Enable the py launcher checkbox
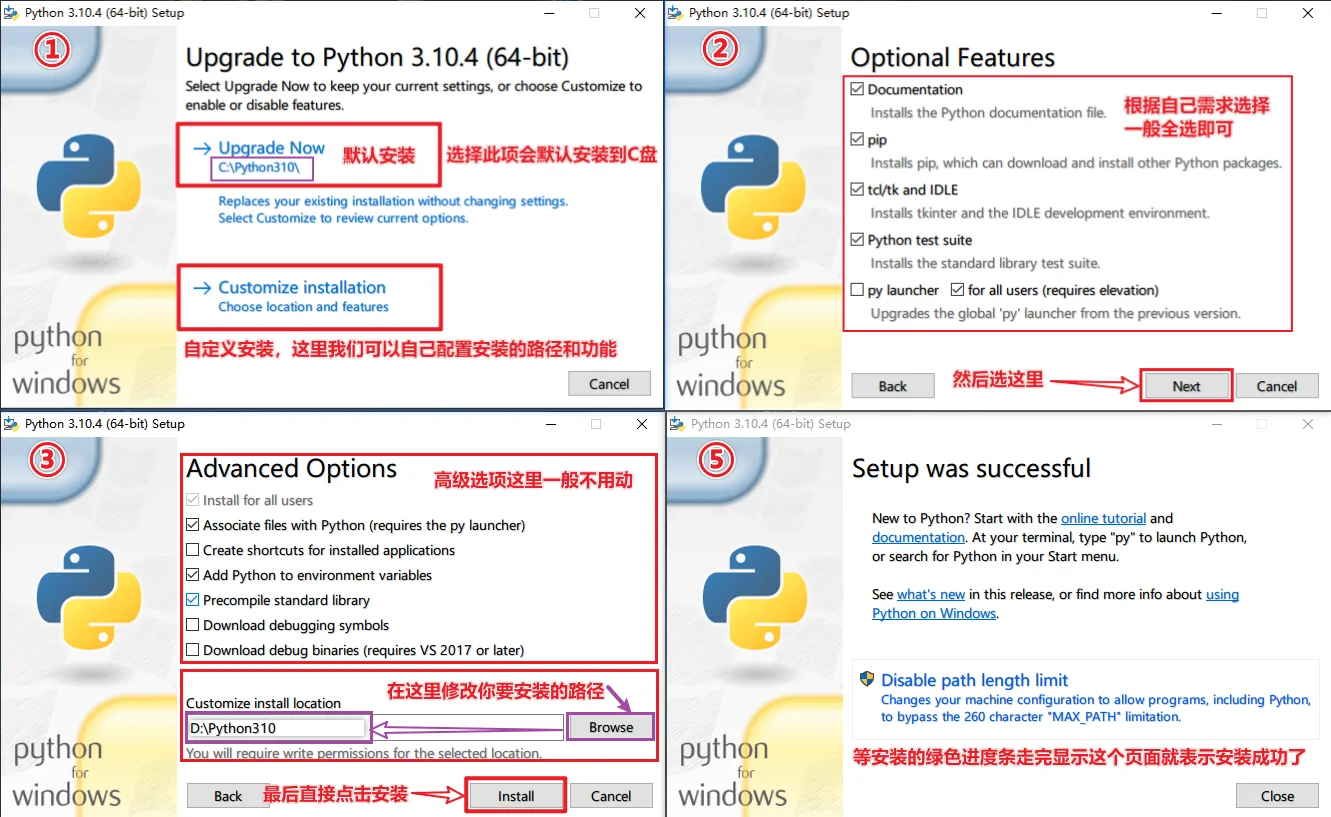Viewport: 1331px width, 817px height. (x=857, y=290)
